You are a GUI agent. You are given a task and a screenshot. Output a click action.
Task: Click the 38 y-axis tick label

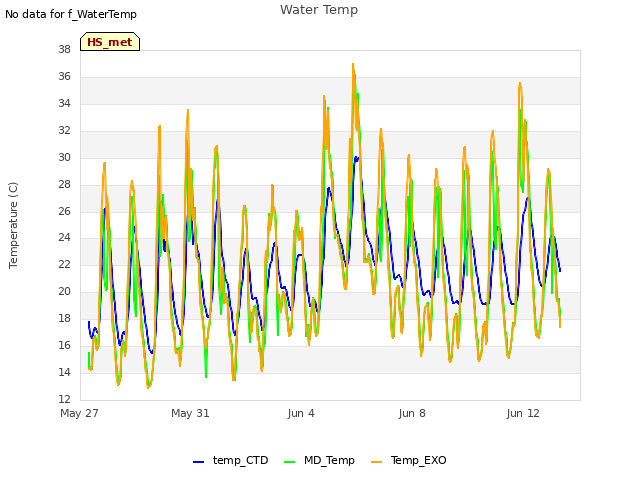(64, 49)
